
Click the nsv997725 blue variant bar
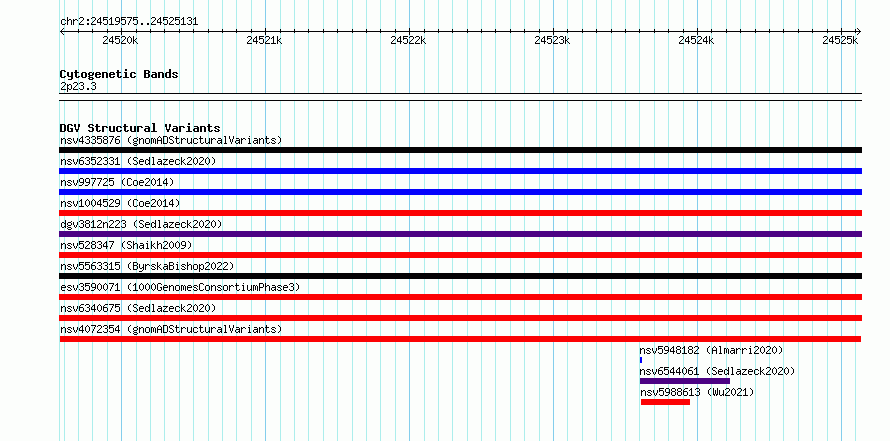click(460, 192)
